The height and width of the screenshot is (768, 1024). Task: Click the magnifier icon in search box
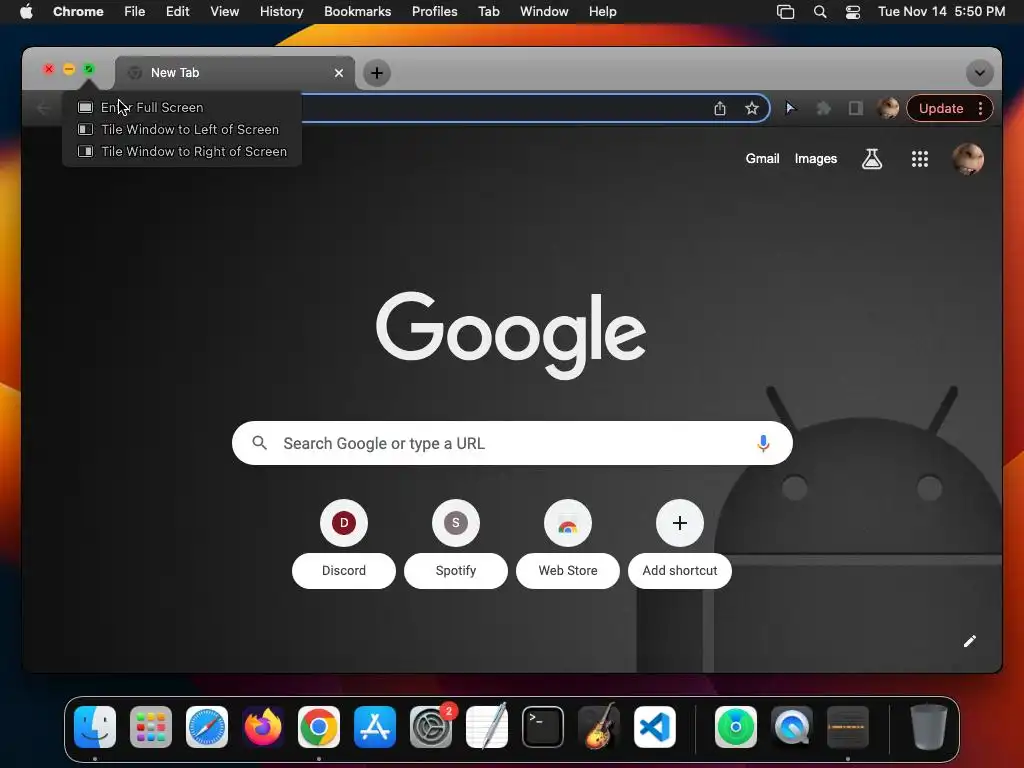(x=259, y=443)
